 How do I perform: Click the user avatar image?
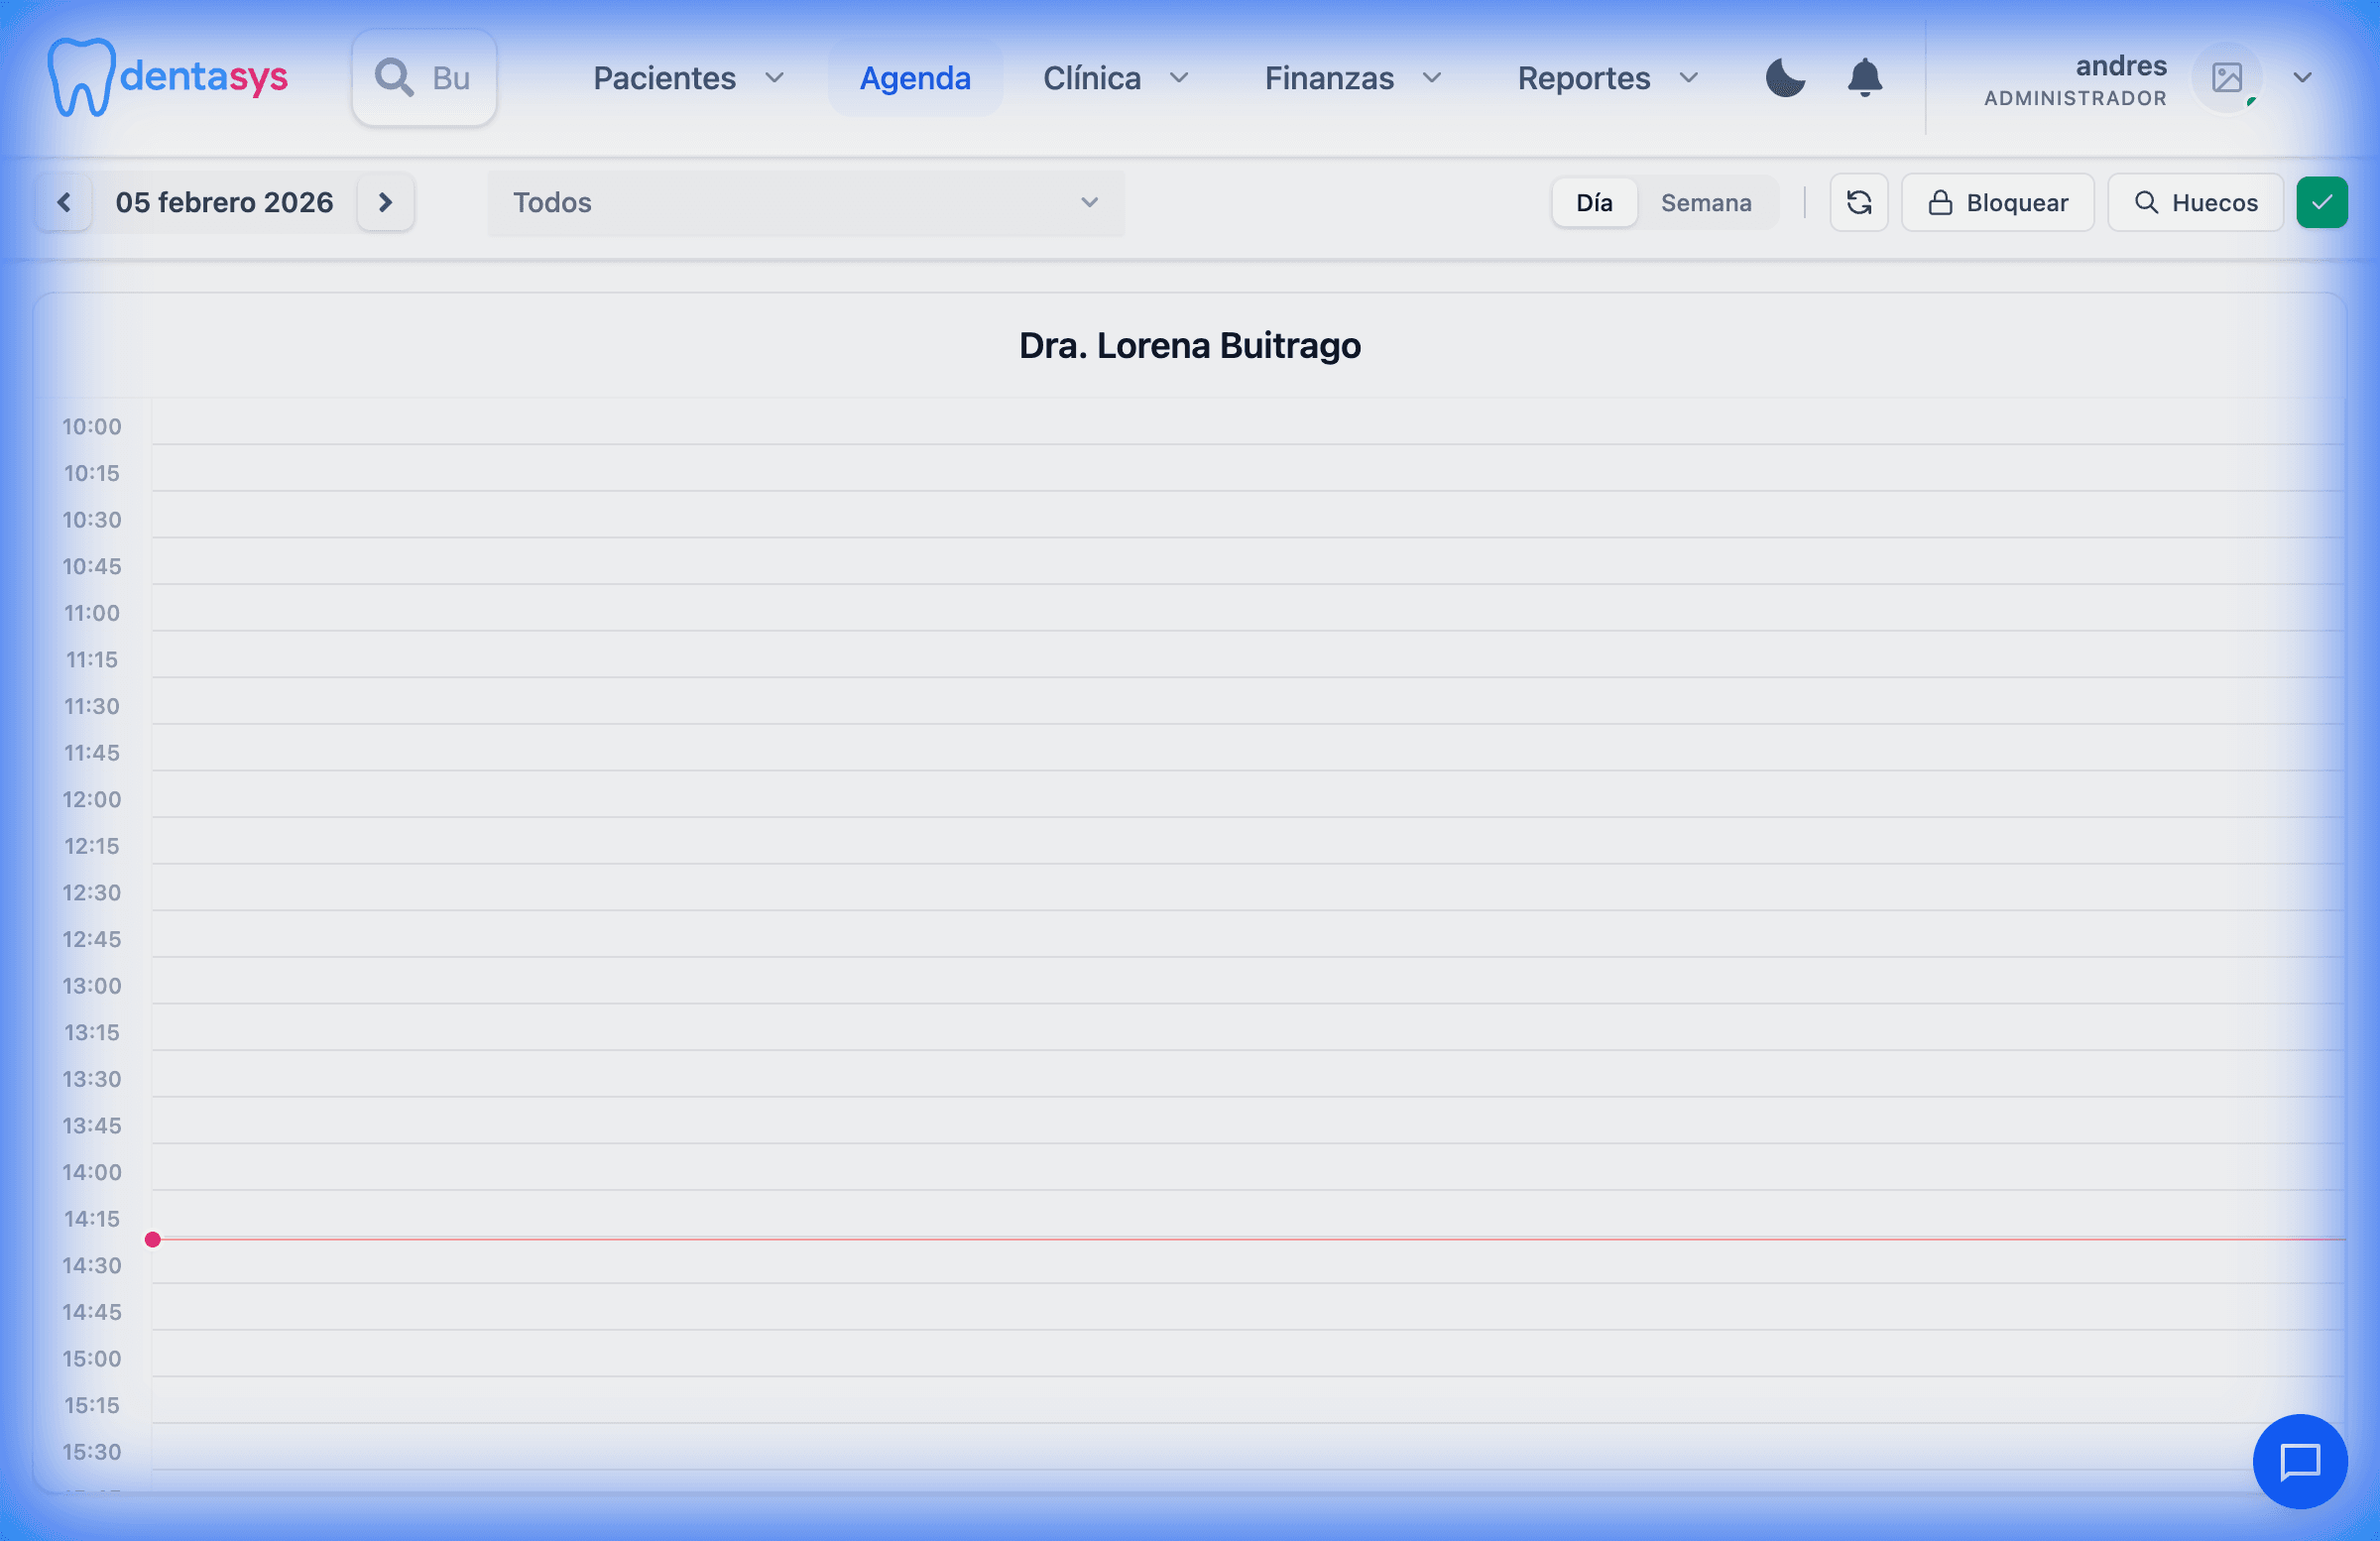2226,77
